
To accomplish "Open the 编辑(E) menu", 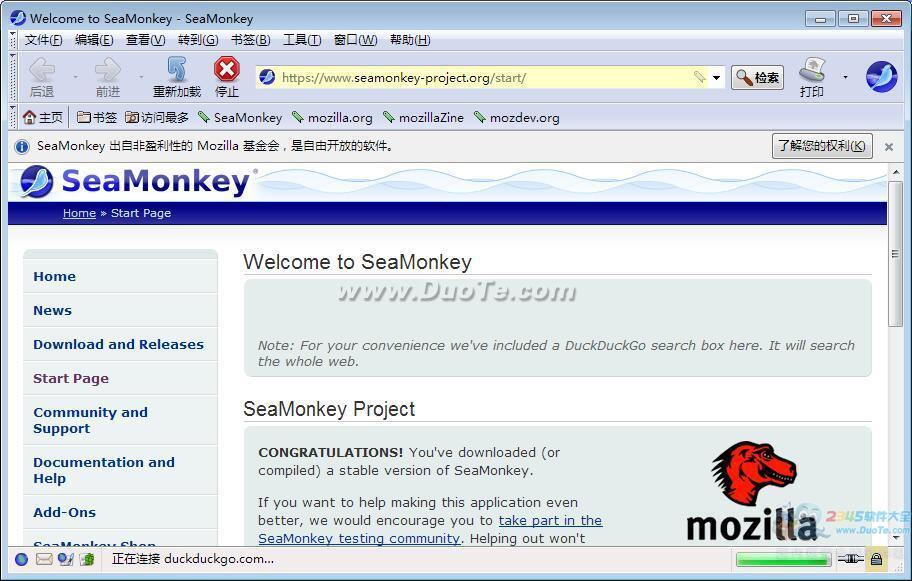I will [94, 40].
